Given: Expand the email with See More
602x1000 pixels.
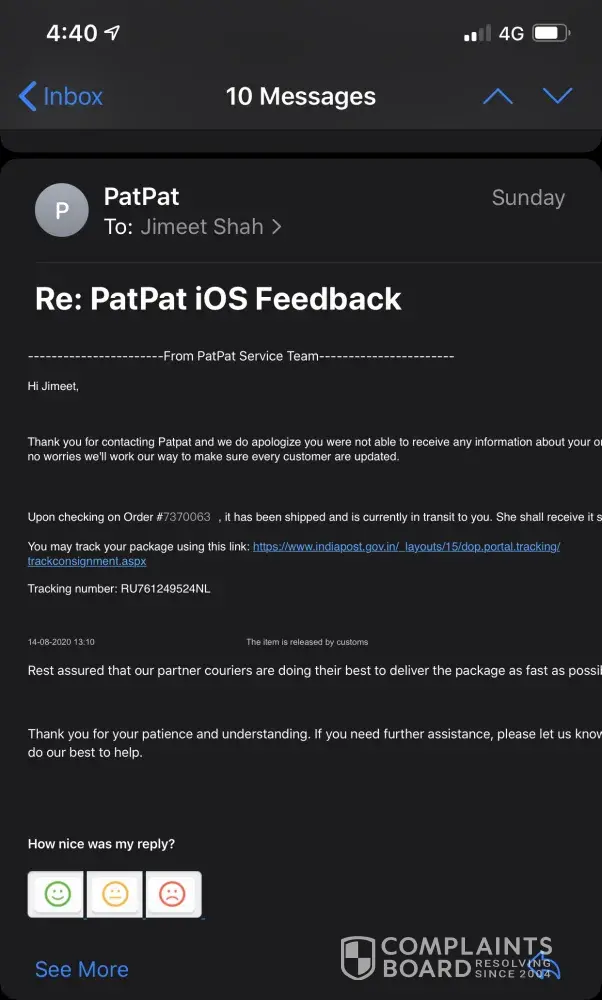Looking at the screenshot, I should point(81,969).
